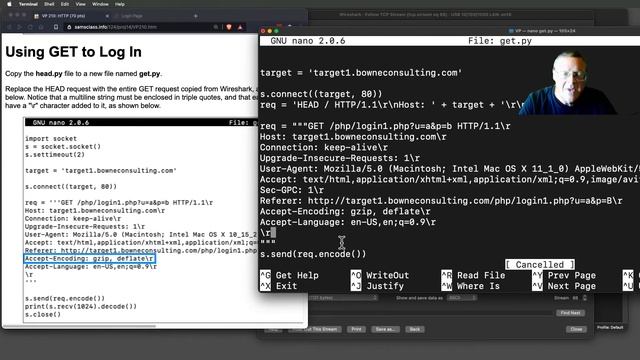Image resolution: width=640 pixels, height=360 pixels.
Task: Click Save as… in Wireshark stream window
Action: tap(385, 329)
